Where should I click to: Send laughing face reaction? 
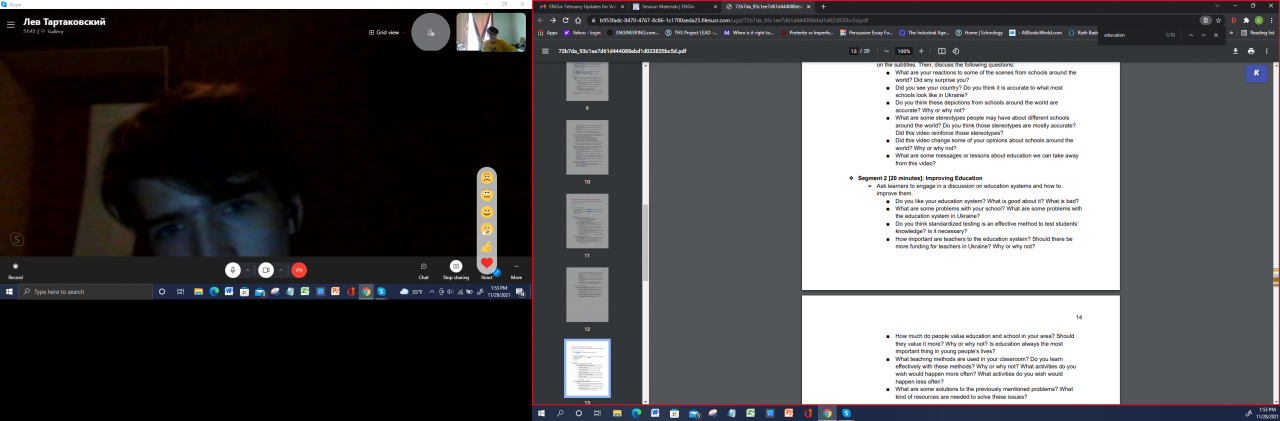pos(487,229)
